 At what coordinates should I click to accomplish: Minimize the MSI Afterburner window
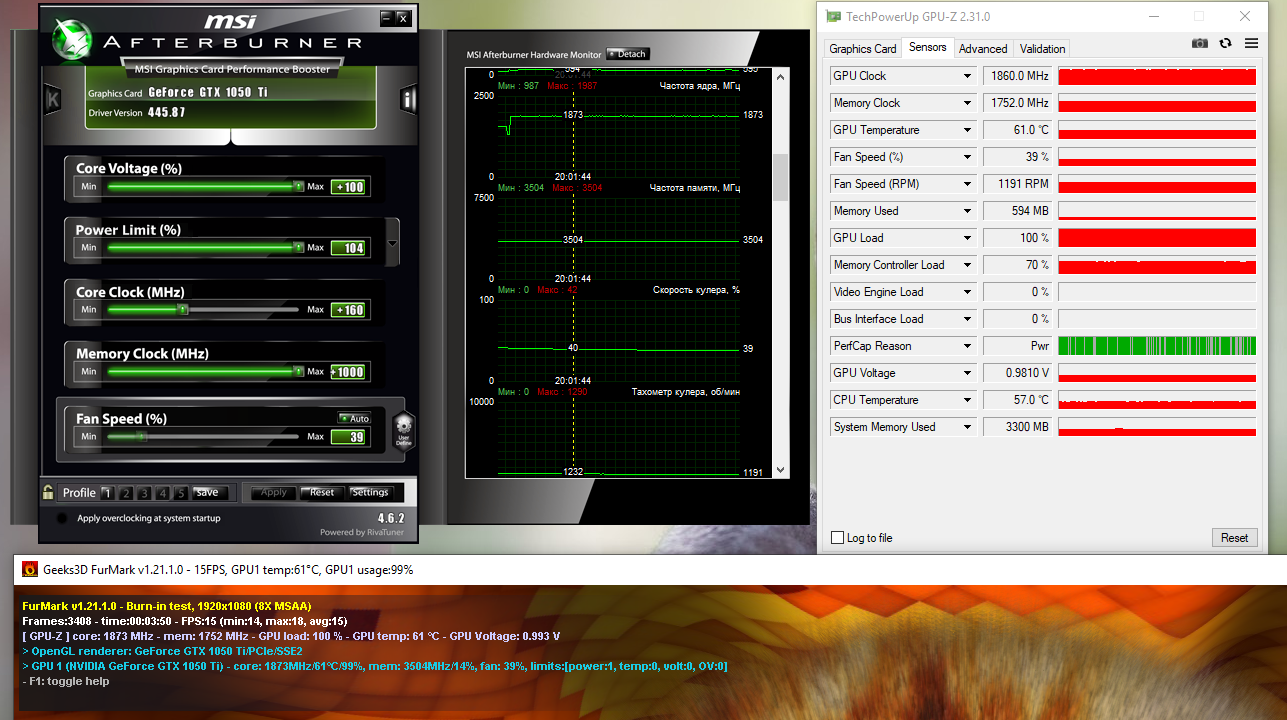386,18
